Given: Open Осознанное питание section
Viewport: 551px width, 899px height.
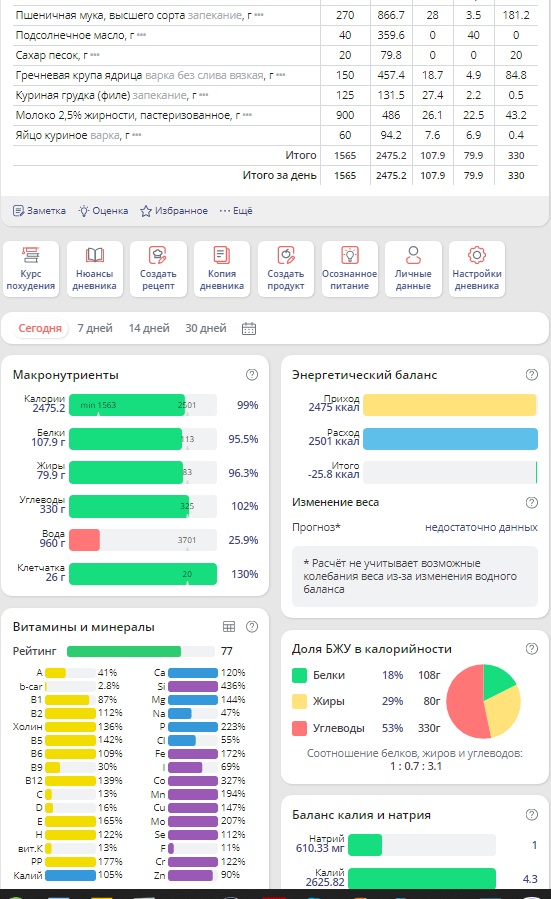Looking at the screenshot, I should point(349,269).
